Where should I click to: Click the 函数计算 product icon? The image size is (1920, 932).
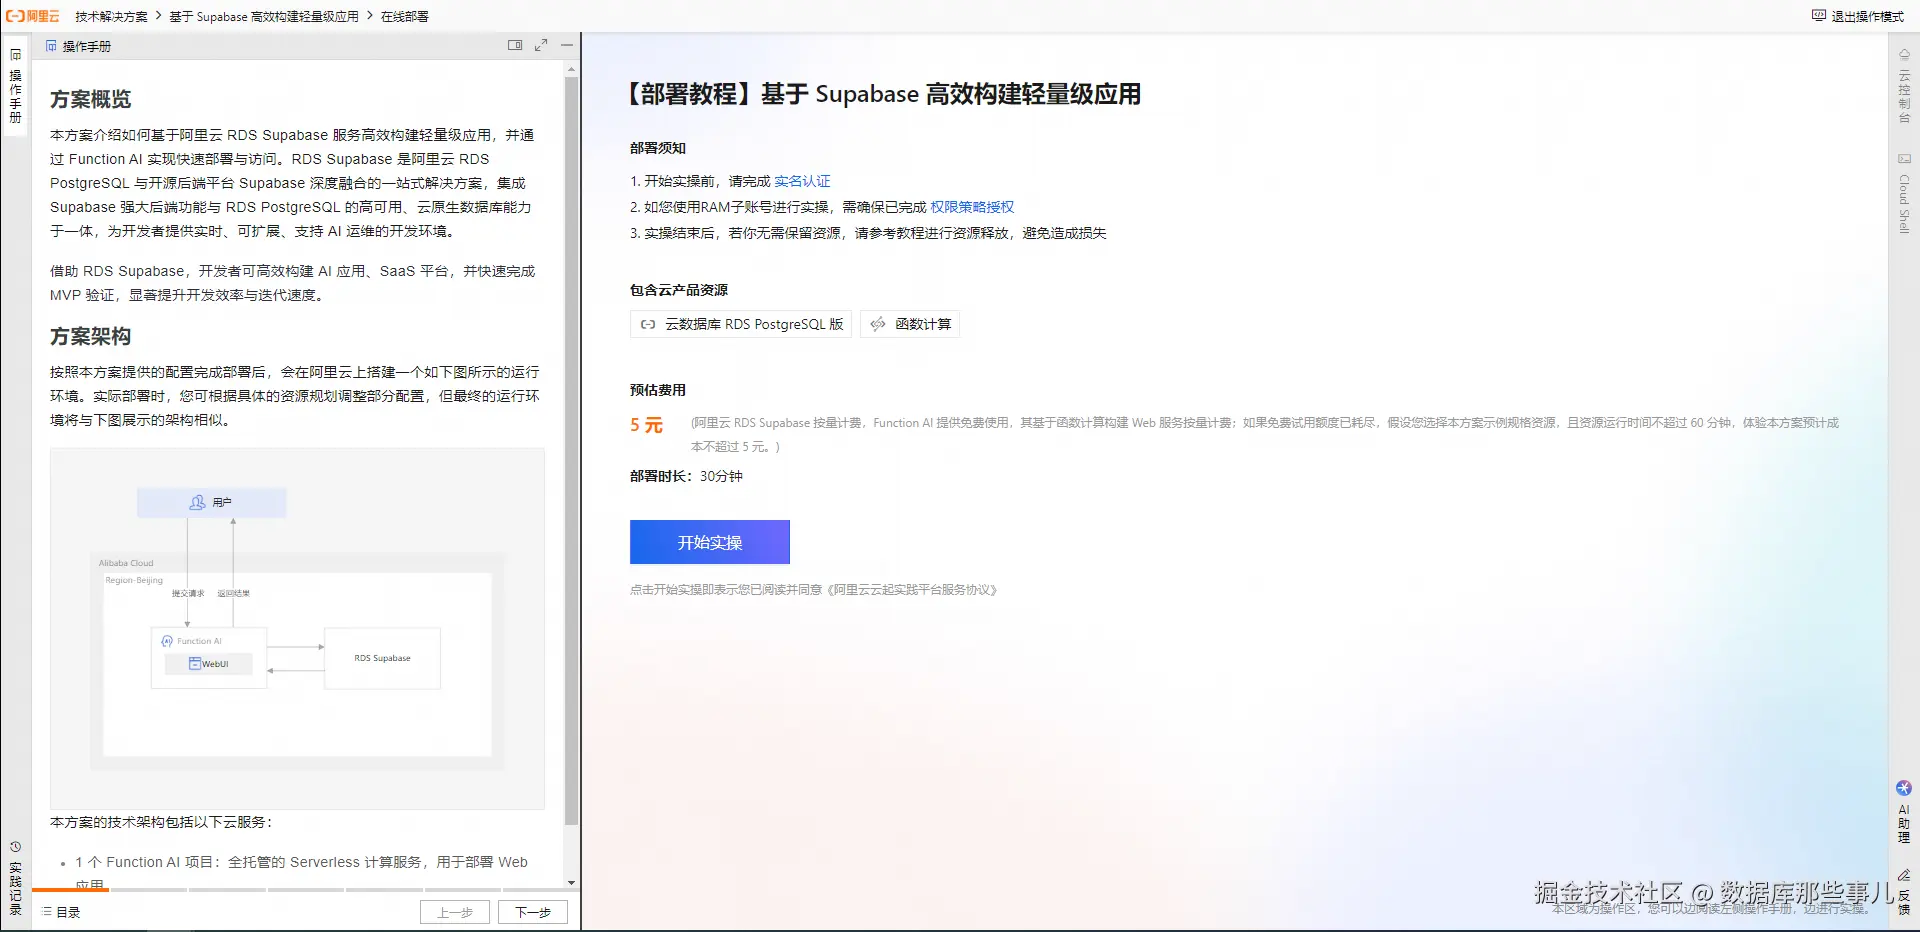[x=878, y=324]
